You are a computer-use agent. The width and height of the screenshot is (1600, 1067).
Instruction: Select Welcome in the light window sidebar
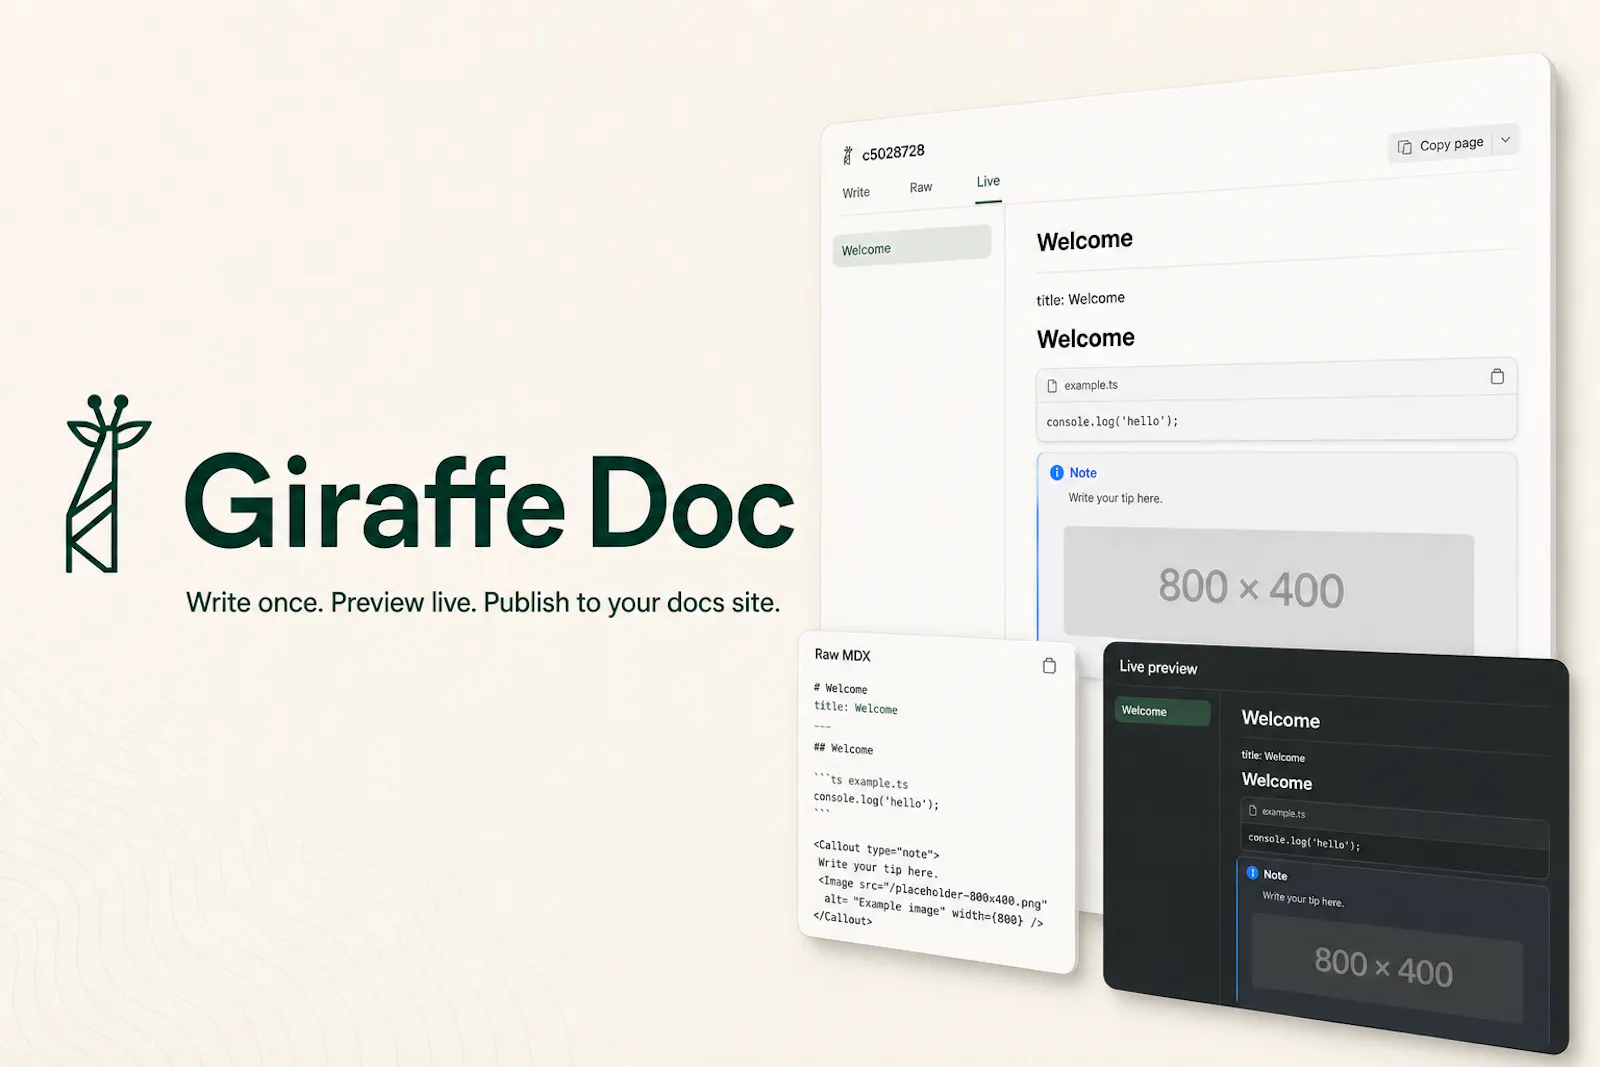[x=911, y=246]
